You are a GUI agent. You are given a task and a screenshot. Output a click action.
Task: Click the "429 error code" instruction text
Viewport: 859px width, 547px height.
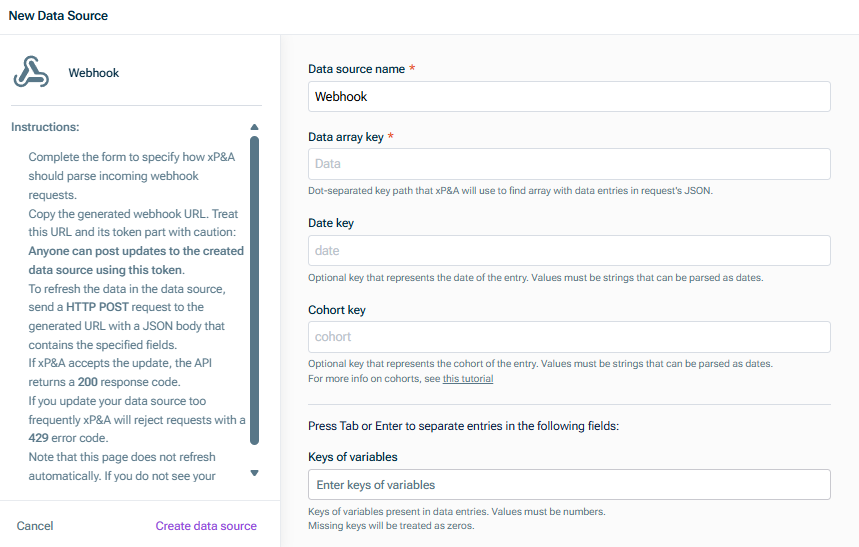pyautogui.click(x=68, y=438)
